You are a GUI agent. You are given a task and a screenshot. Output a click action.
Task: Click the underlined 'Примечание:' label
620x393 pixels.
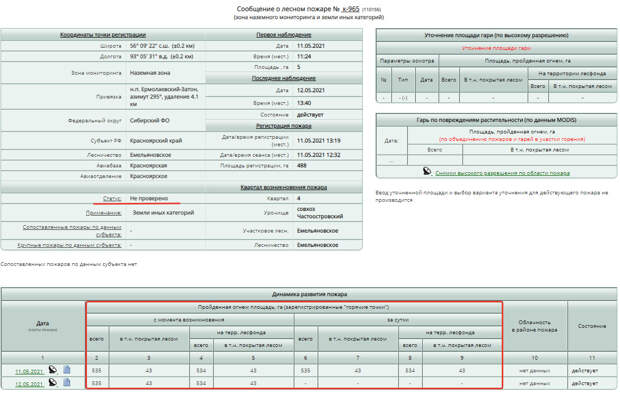pyautogui.click(x=104, y=213)
